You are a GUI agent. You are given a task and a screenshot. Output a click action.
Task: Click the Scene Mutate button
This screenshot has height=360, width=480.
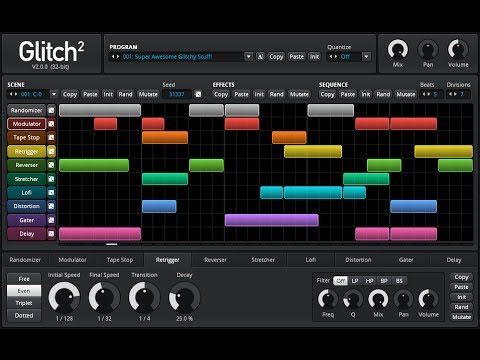[148, 94]
